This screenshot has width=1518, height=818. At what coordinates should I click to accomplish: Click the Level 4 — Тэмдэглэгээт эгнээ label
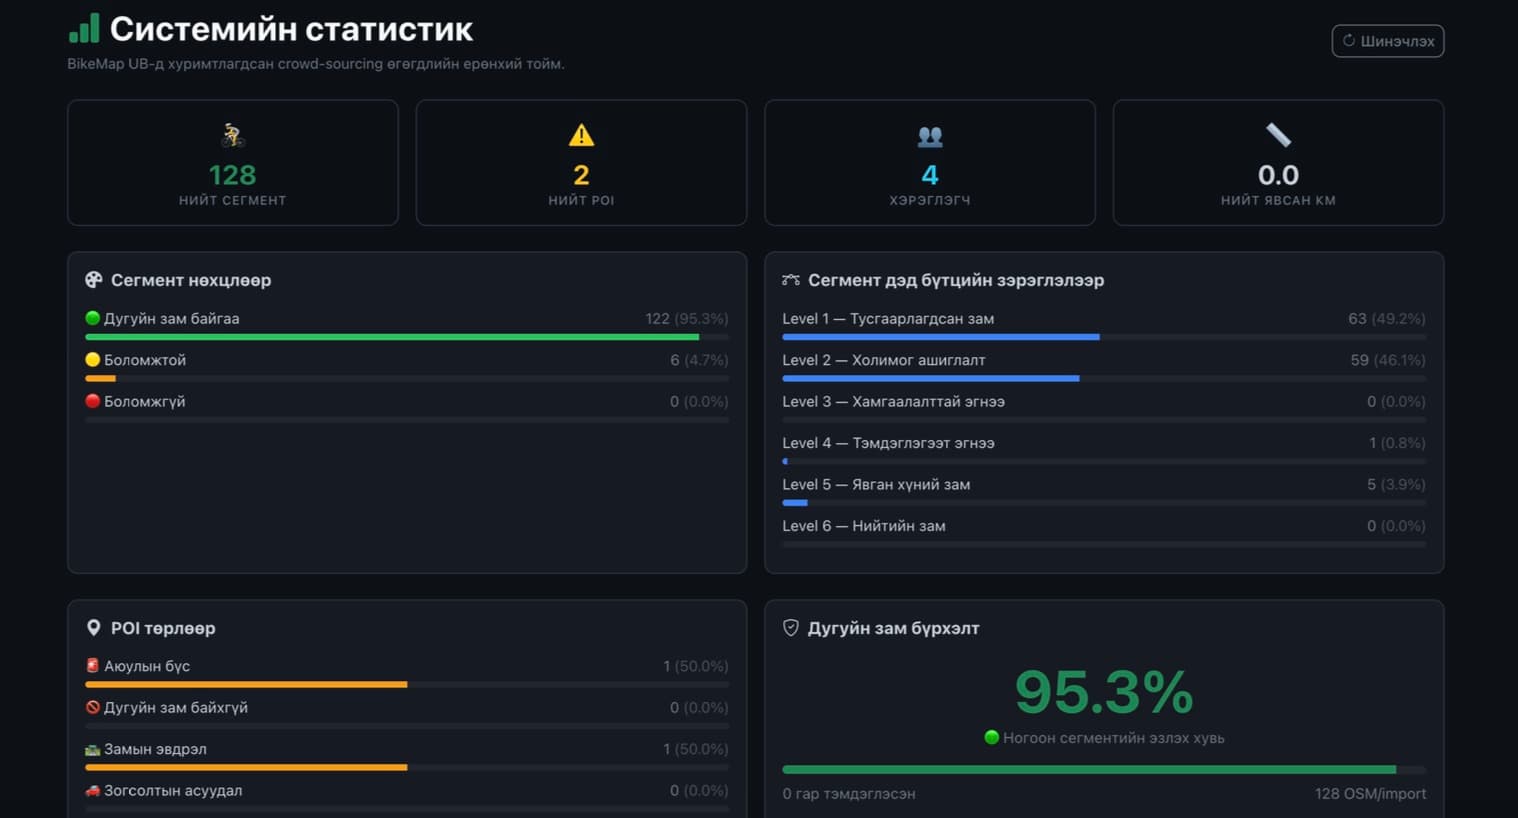coord(889,443)
